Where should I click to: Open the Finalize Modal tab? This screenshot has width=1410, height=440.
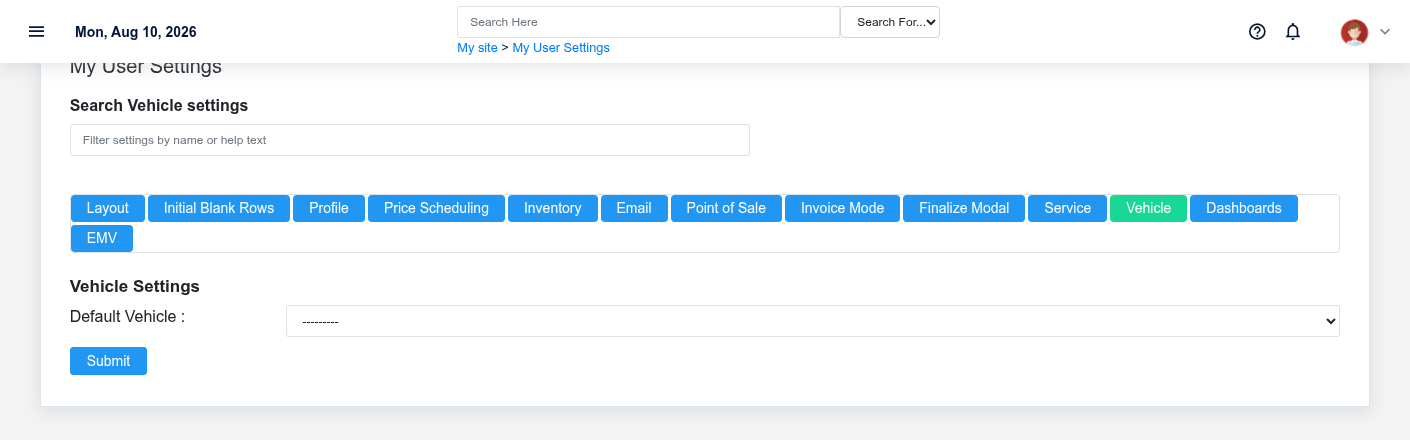coord(964,208)
